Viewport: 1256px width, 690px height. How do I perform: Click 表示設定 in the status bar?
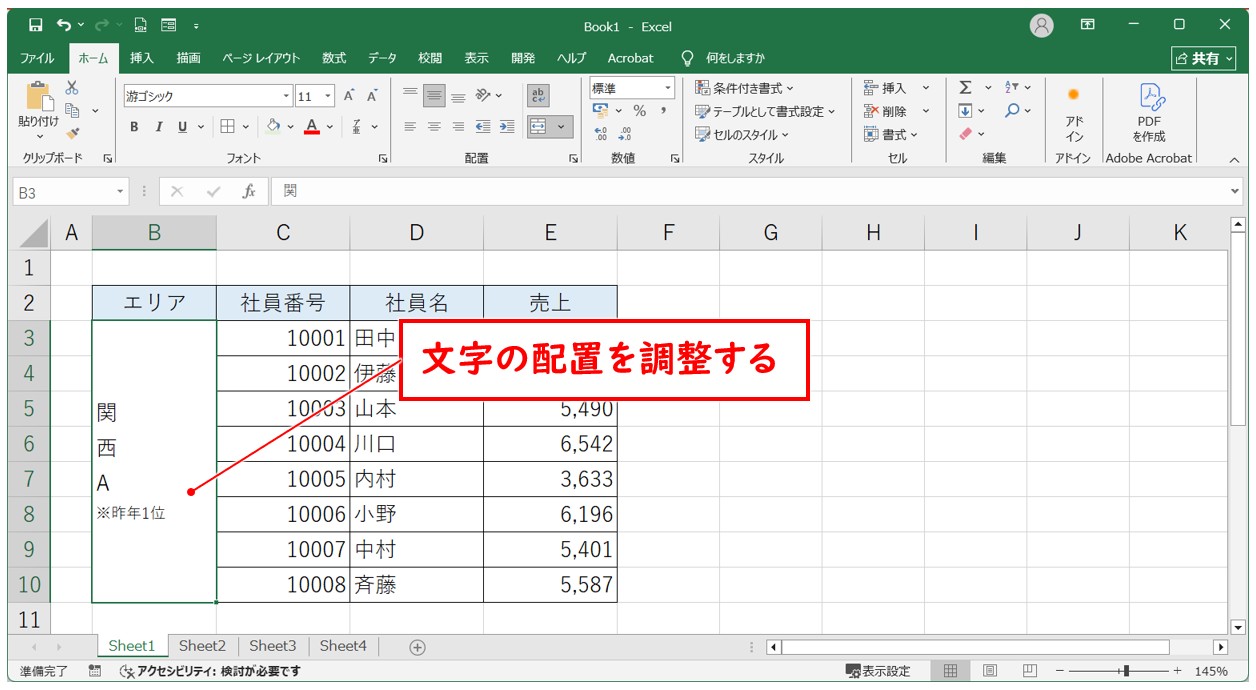click(878, 671)
